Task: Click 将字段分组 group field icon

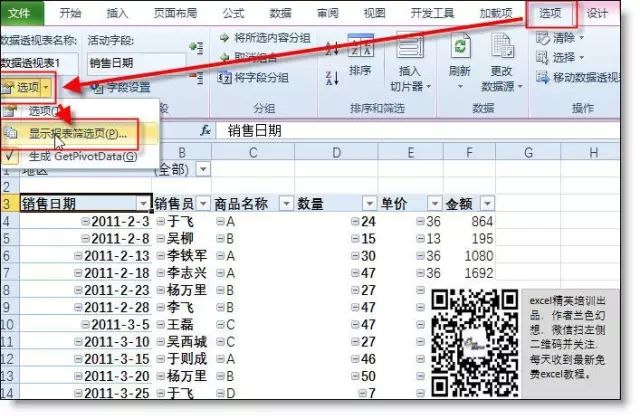Action: coord(224,77)
